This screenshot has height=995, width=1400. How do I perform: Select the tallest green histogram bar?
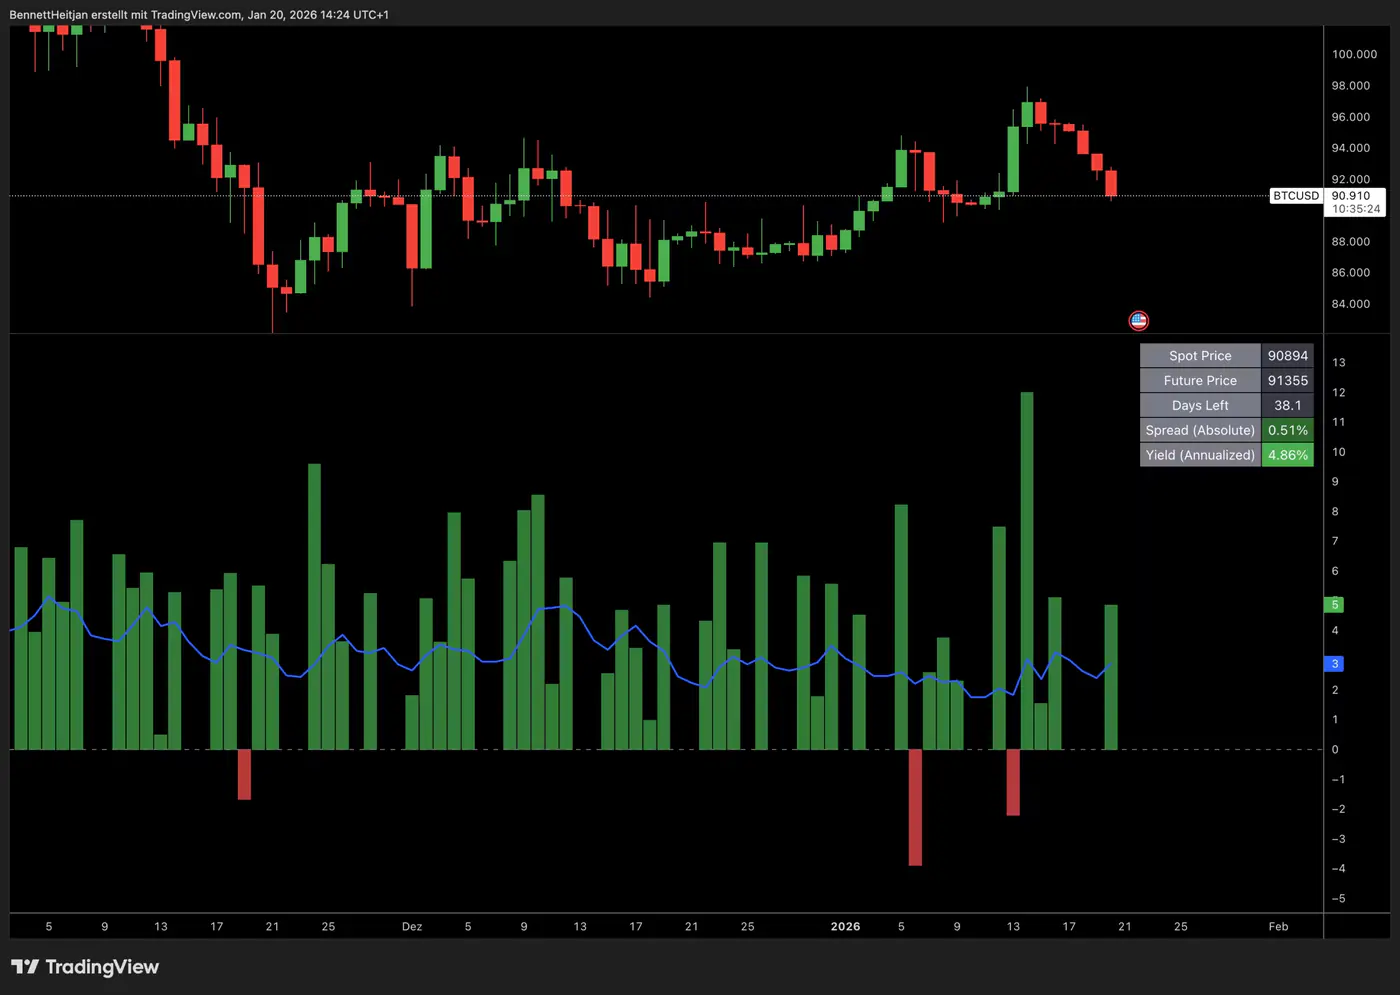click(1027, 570)
